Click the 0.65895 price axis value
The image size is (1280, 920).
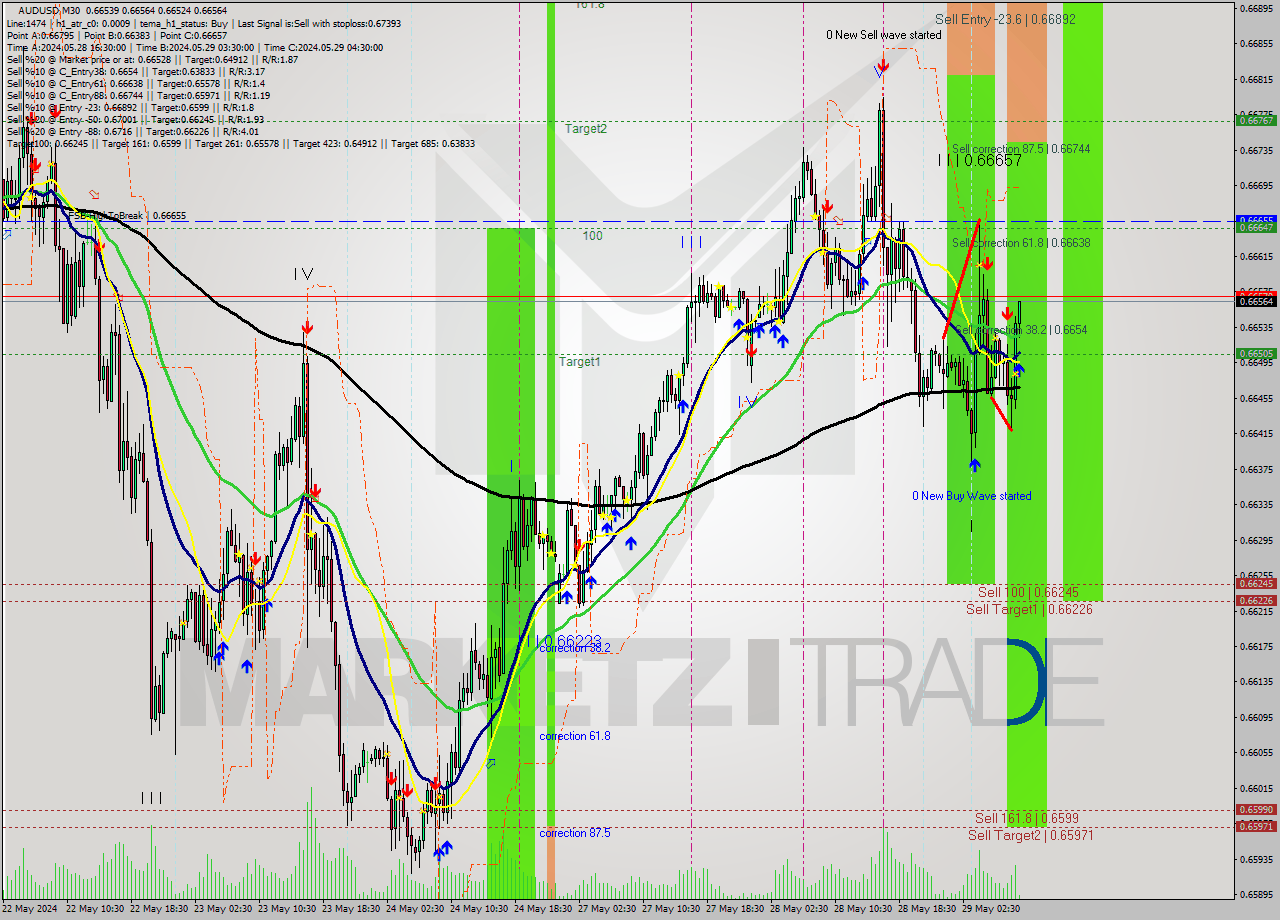pyautogui.click(x=1256, y=895)
